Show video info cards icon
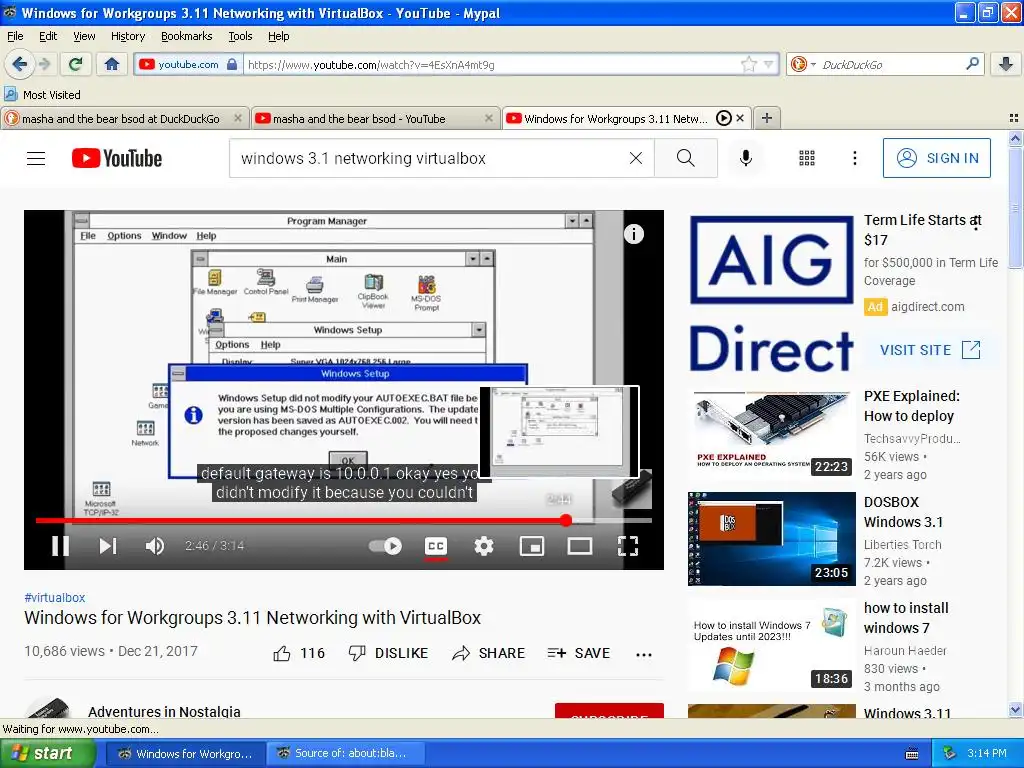This screenshot has height=768, width=1024. [633, 234]
